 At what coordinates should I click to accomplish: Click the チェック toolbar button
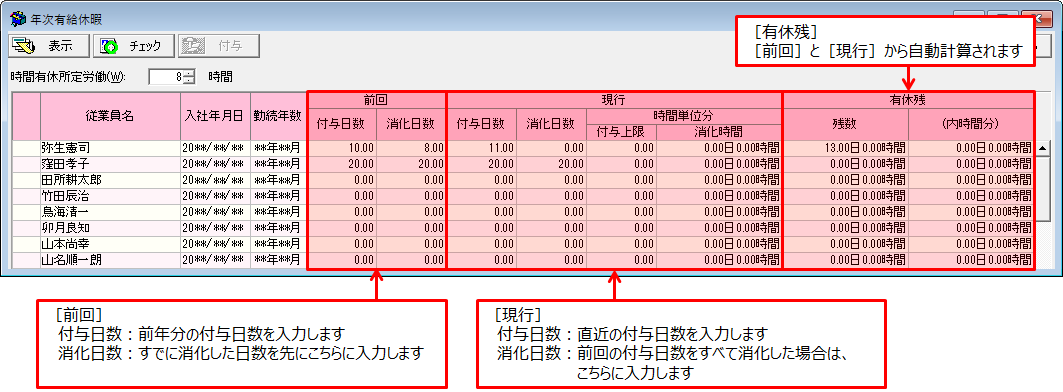pos(134,46)
